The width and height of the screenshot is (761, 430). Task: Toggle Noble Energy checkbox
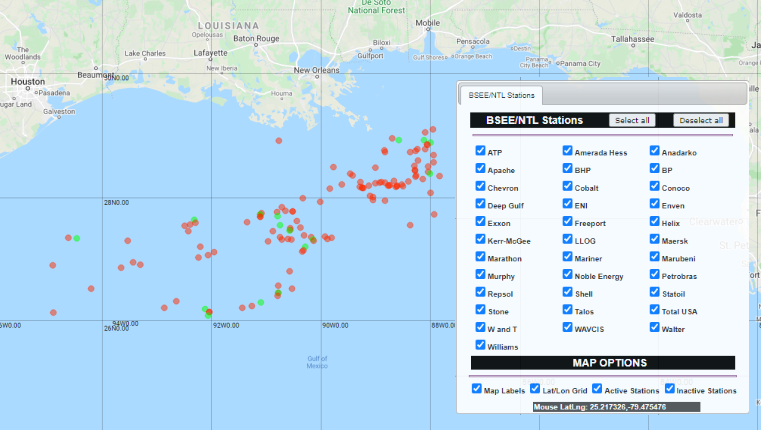click(x=567, y=274)
